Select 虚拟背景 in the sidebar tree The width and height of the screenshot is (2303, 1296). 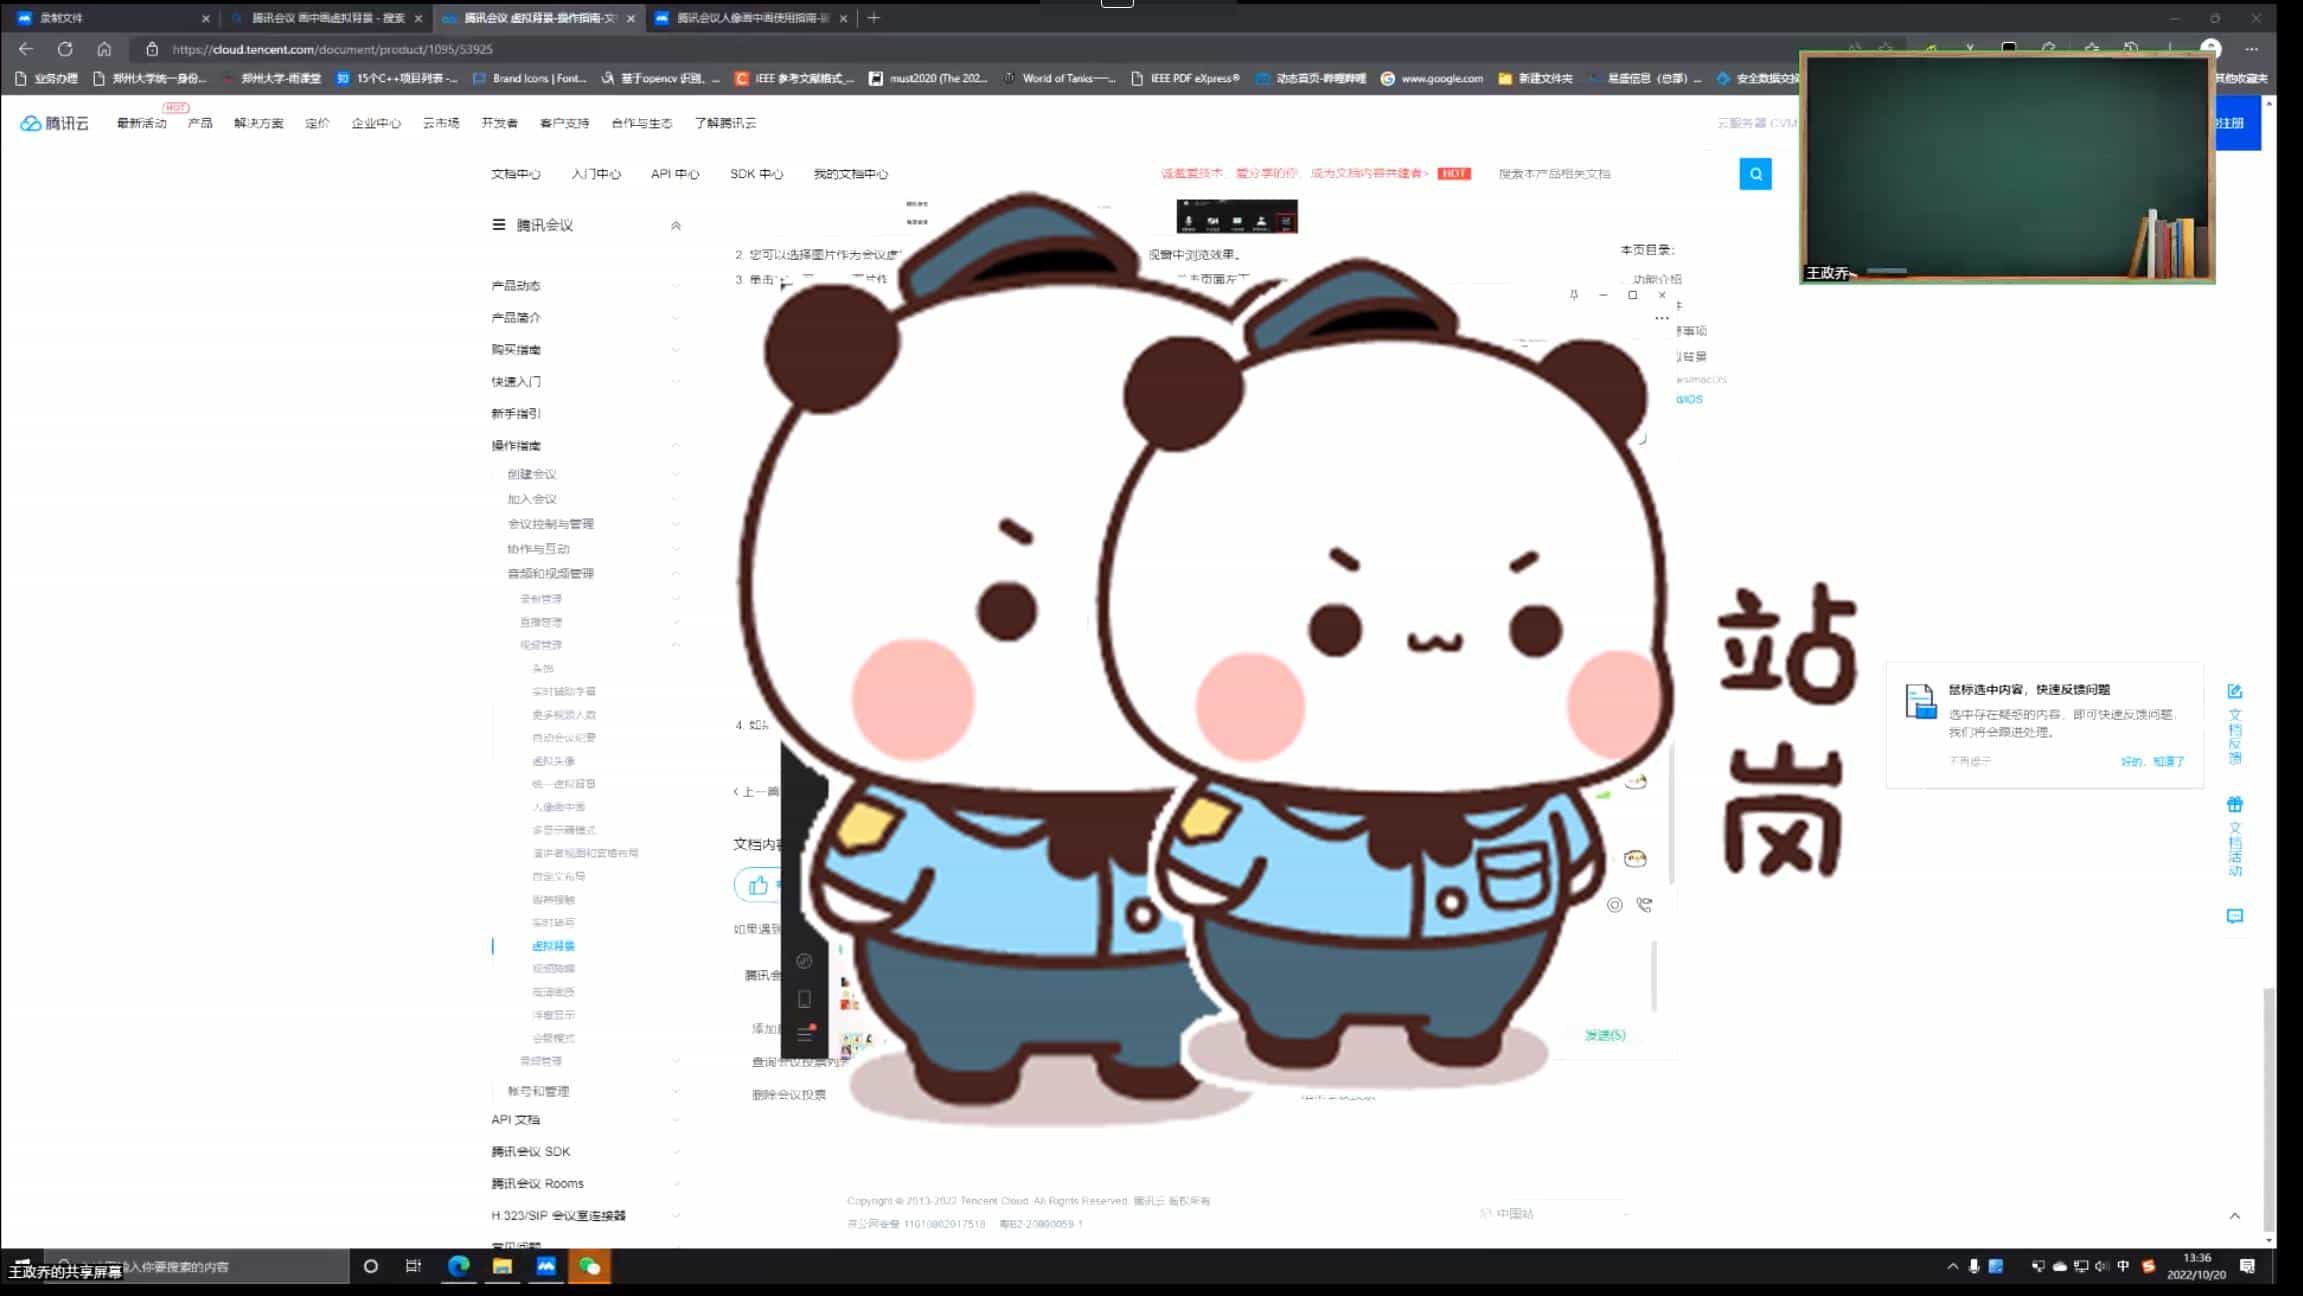553,946
